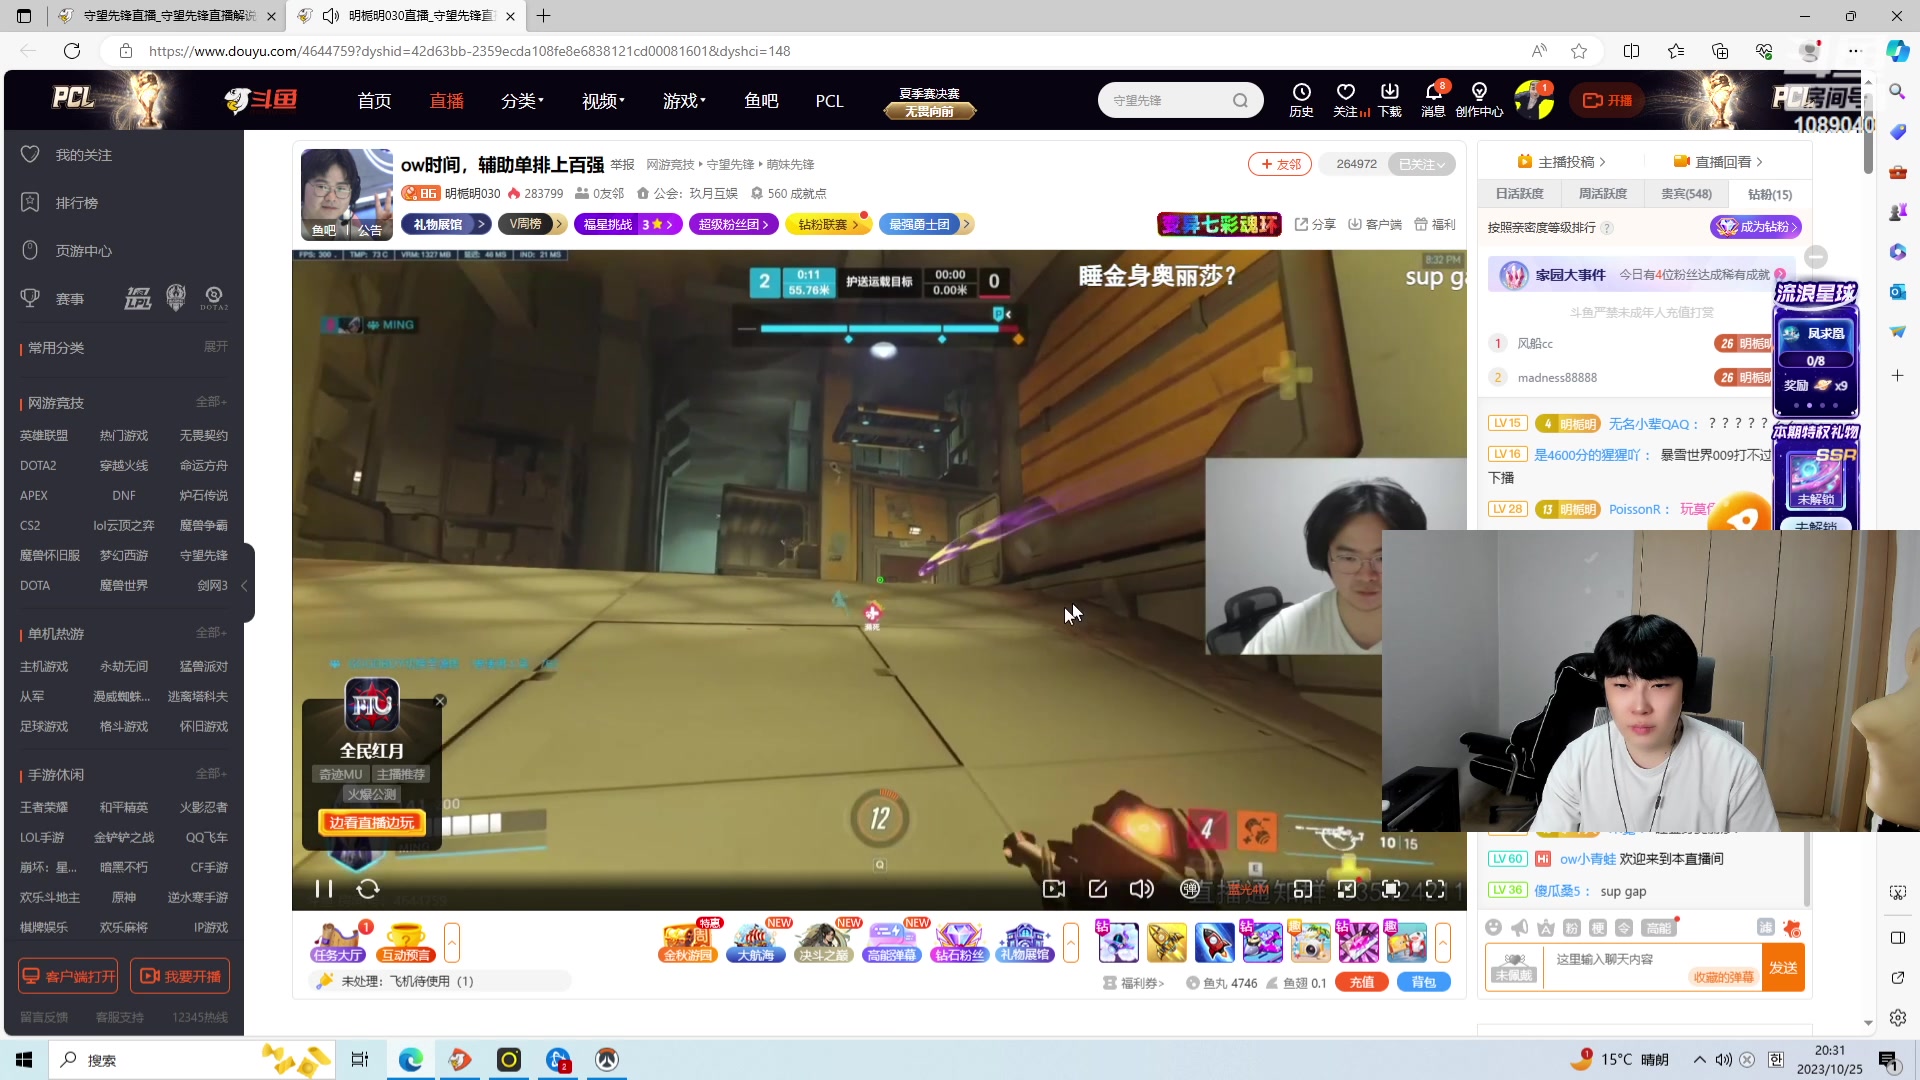Go to 首页 in top navigation
The height and width of the screenshot is (1080, 1920).
click(x=374, y=101)
